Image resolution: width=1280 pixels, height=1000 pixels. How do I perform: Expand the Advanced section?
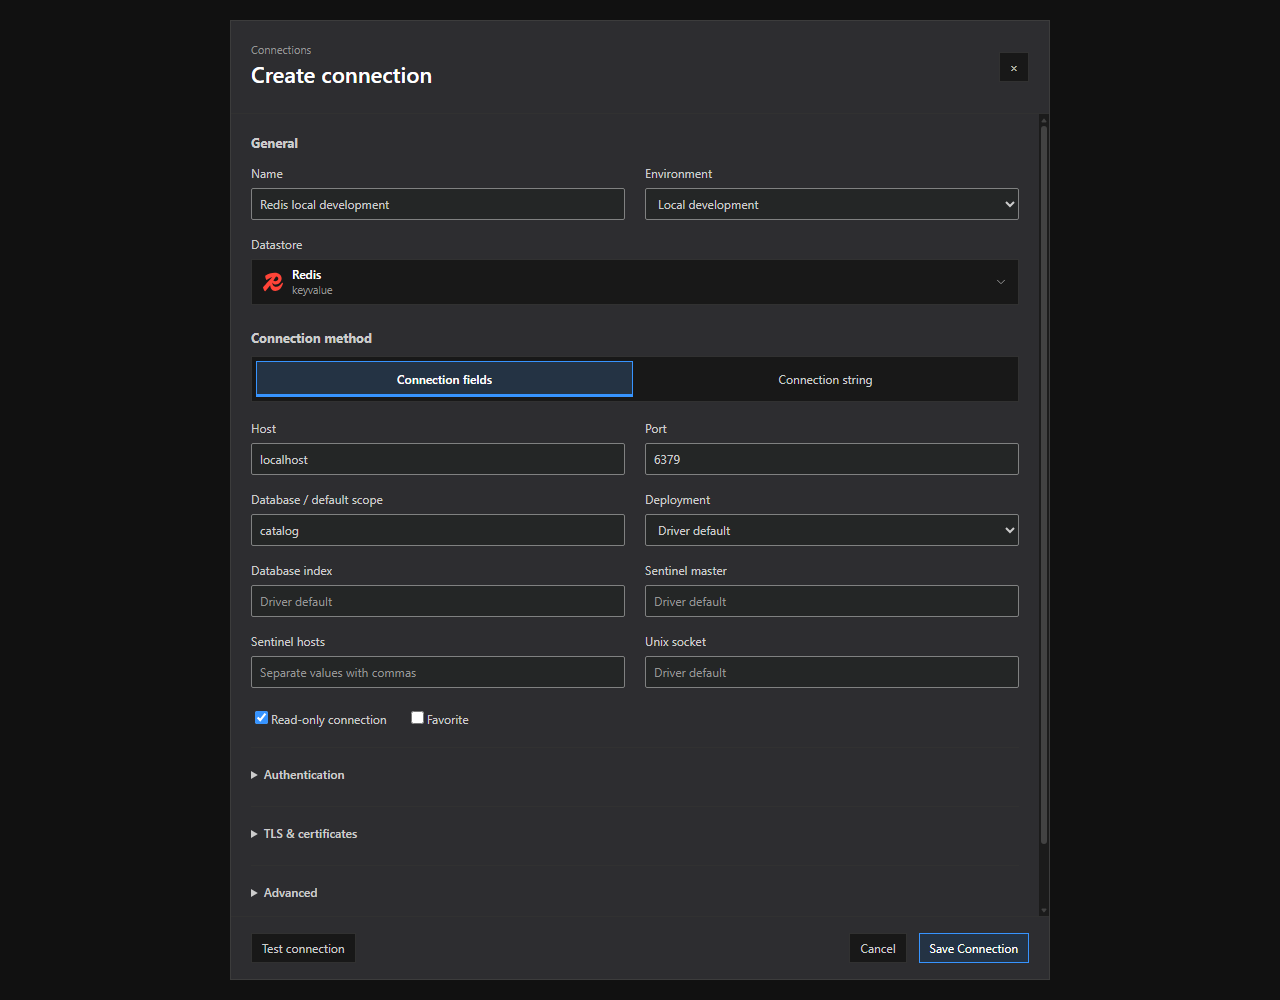tap(284, 893)
